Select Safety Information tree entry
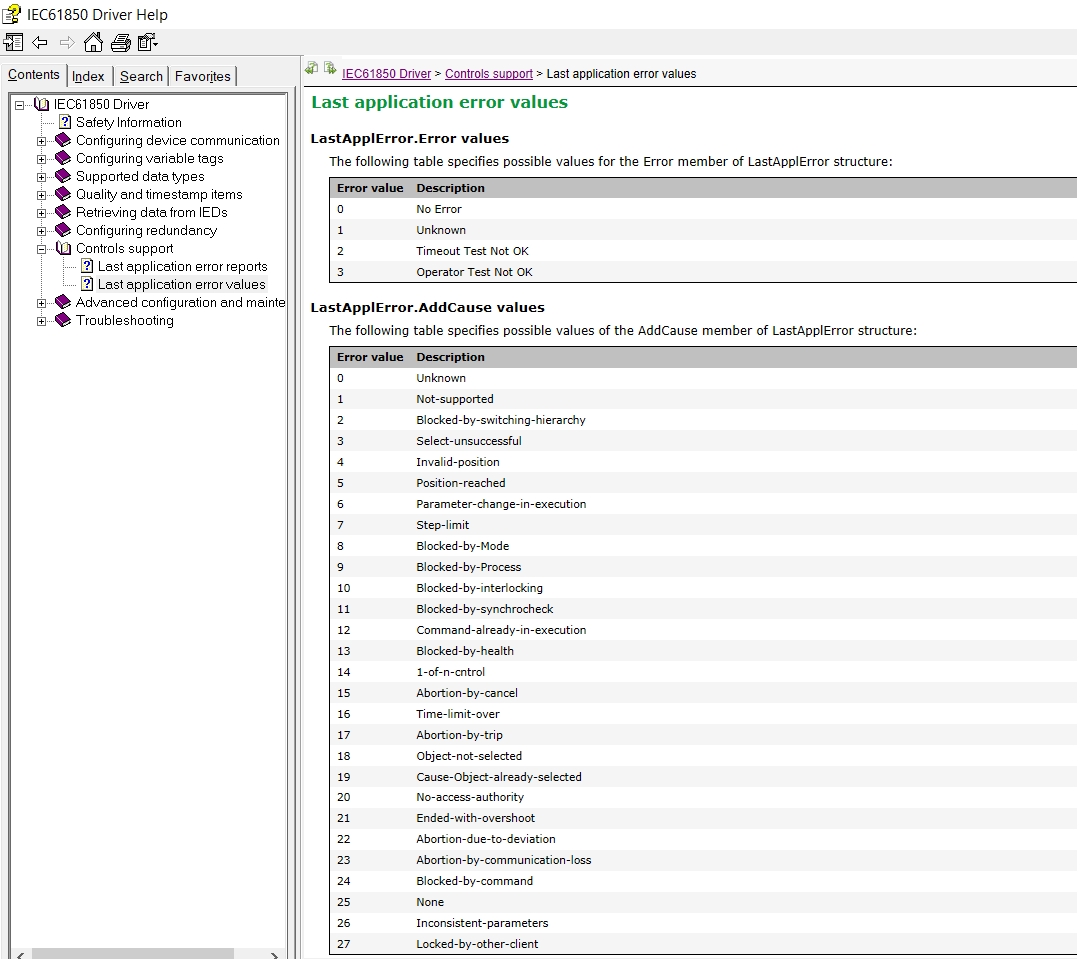 pos(128,122)
